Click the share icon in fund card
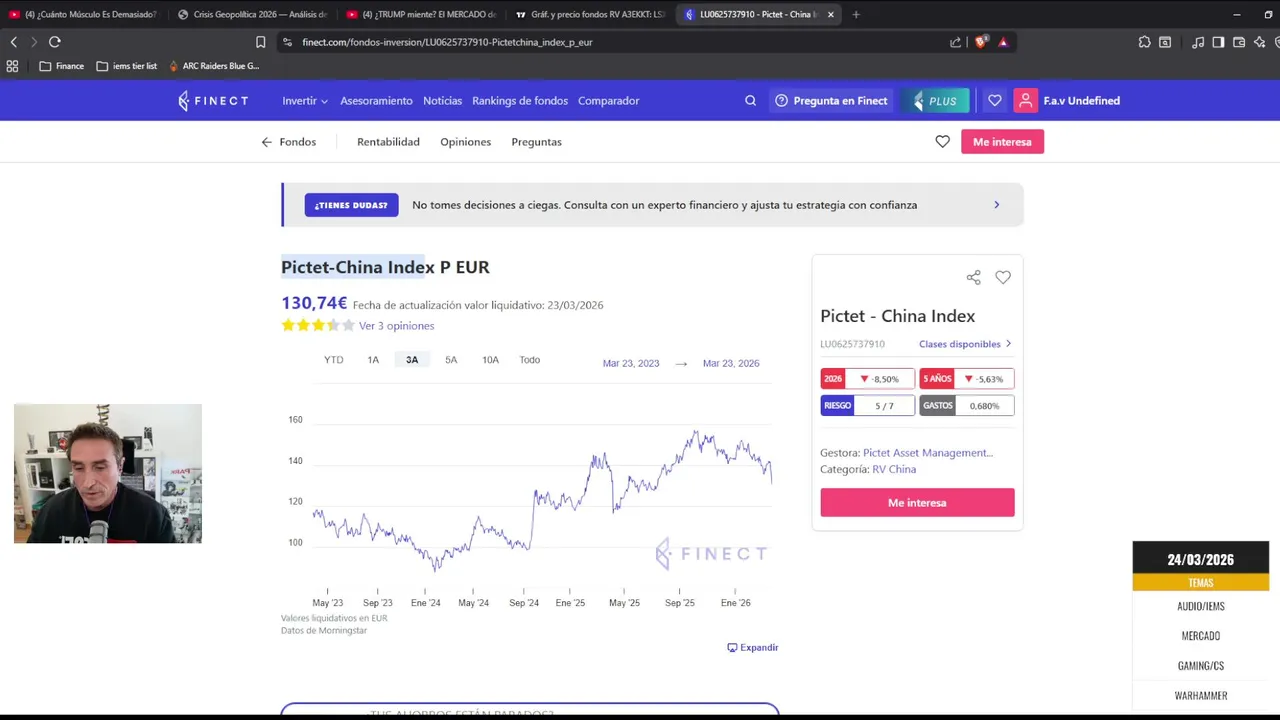The image size is (1280, 720). pyautogui.click(x=973, y=277)
